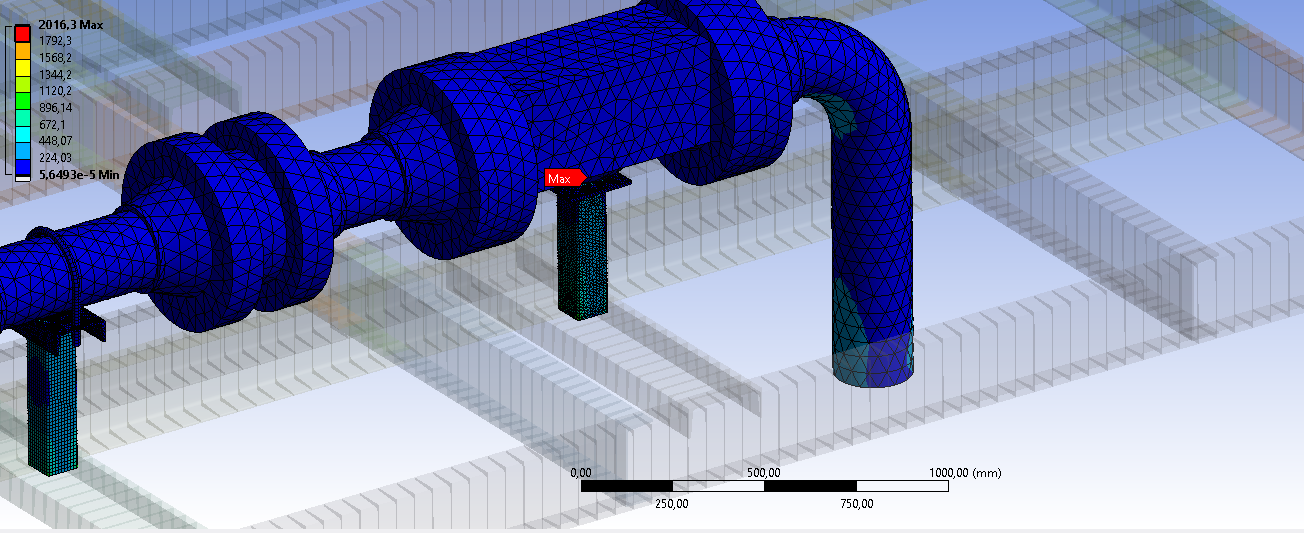The image size is (1304, 533).
Task: Select the support leg beneath the Max label
Action: point(582,253)
